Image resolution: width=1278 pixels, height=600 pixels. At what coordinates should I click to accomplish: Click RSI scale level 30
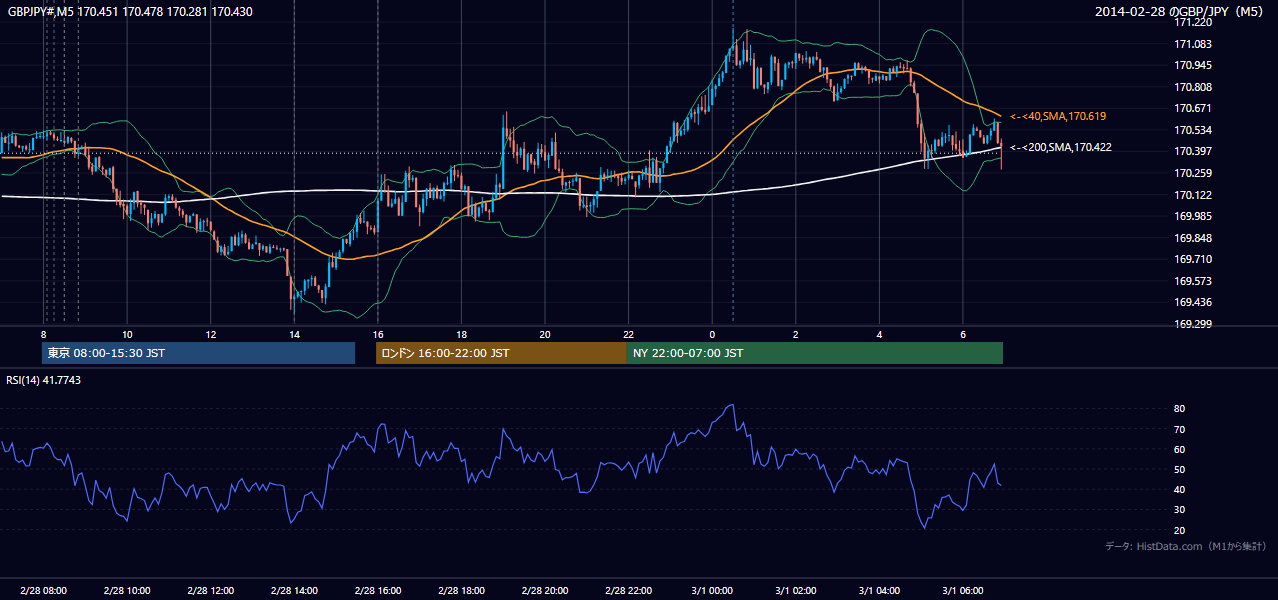coord(1180,510)
